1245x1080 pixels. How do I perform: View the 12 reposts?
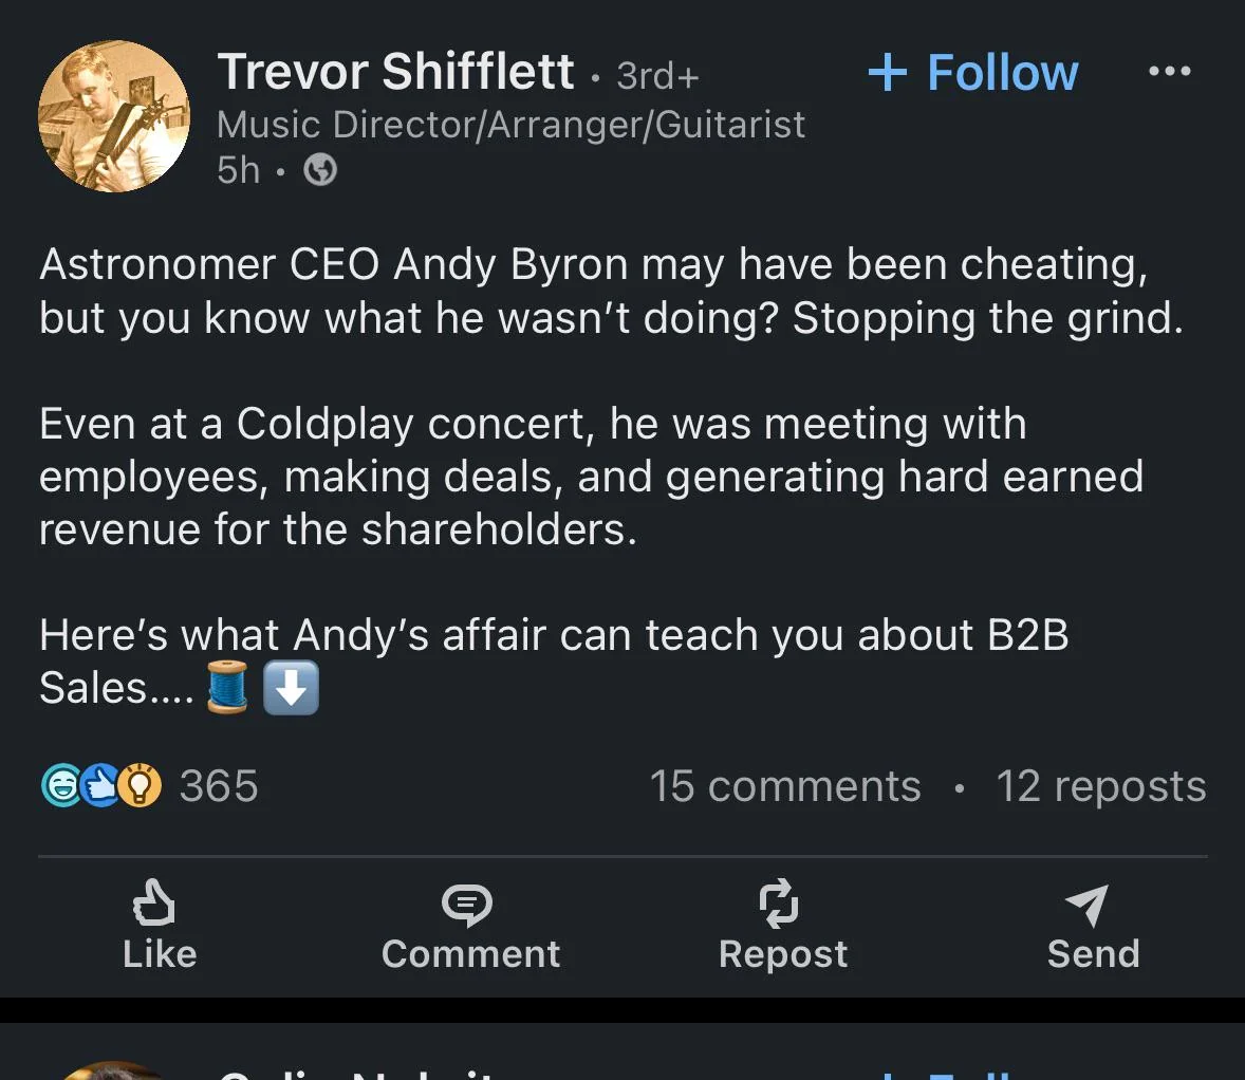1101,786
